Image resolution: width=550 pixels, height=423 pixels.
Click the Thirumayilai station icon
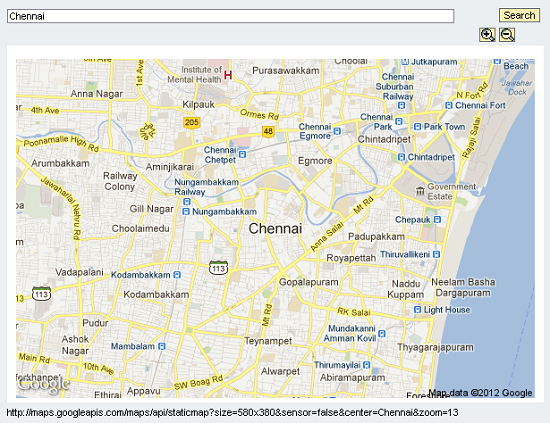point(367,365)
